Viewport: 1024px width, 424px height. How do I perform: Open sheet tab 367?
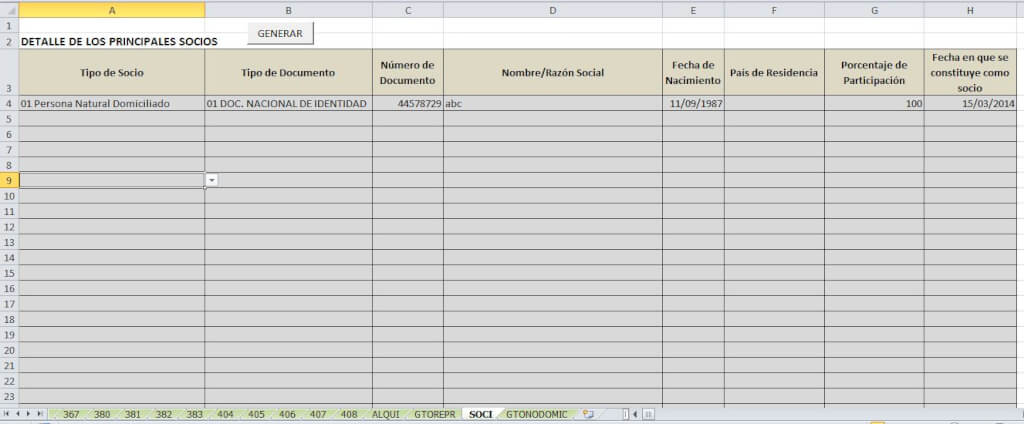coord(71,414)
